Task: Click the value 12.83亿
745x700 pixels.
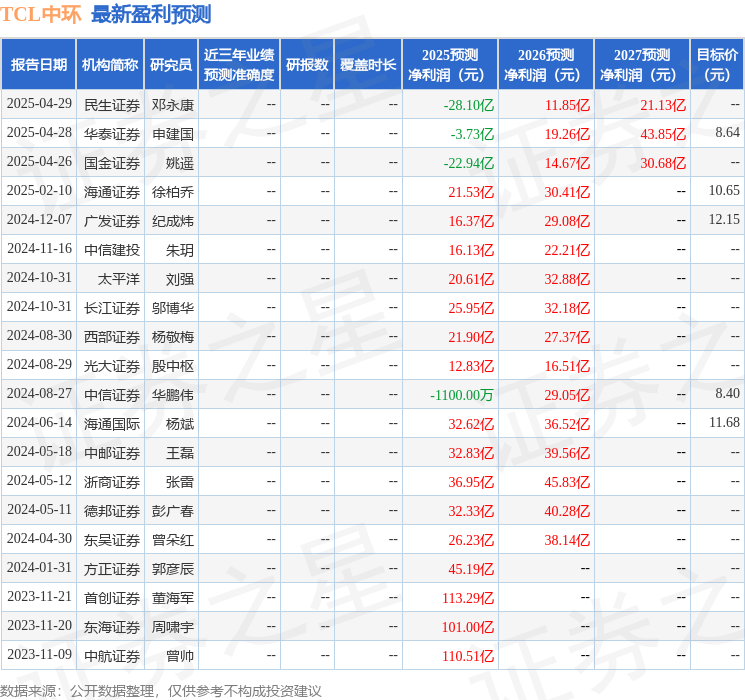Action: click(471, 366)
